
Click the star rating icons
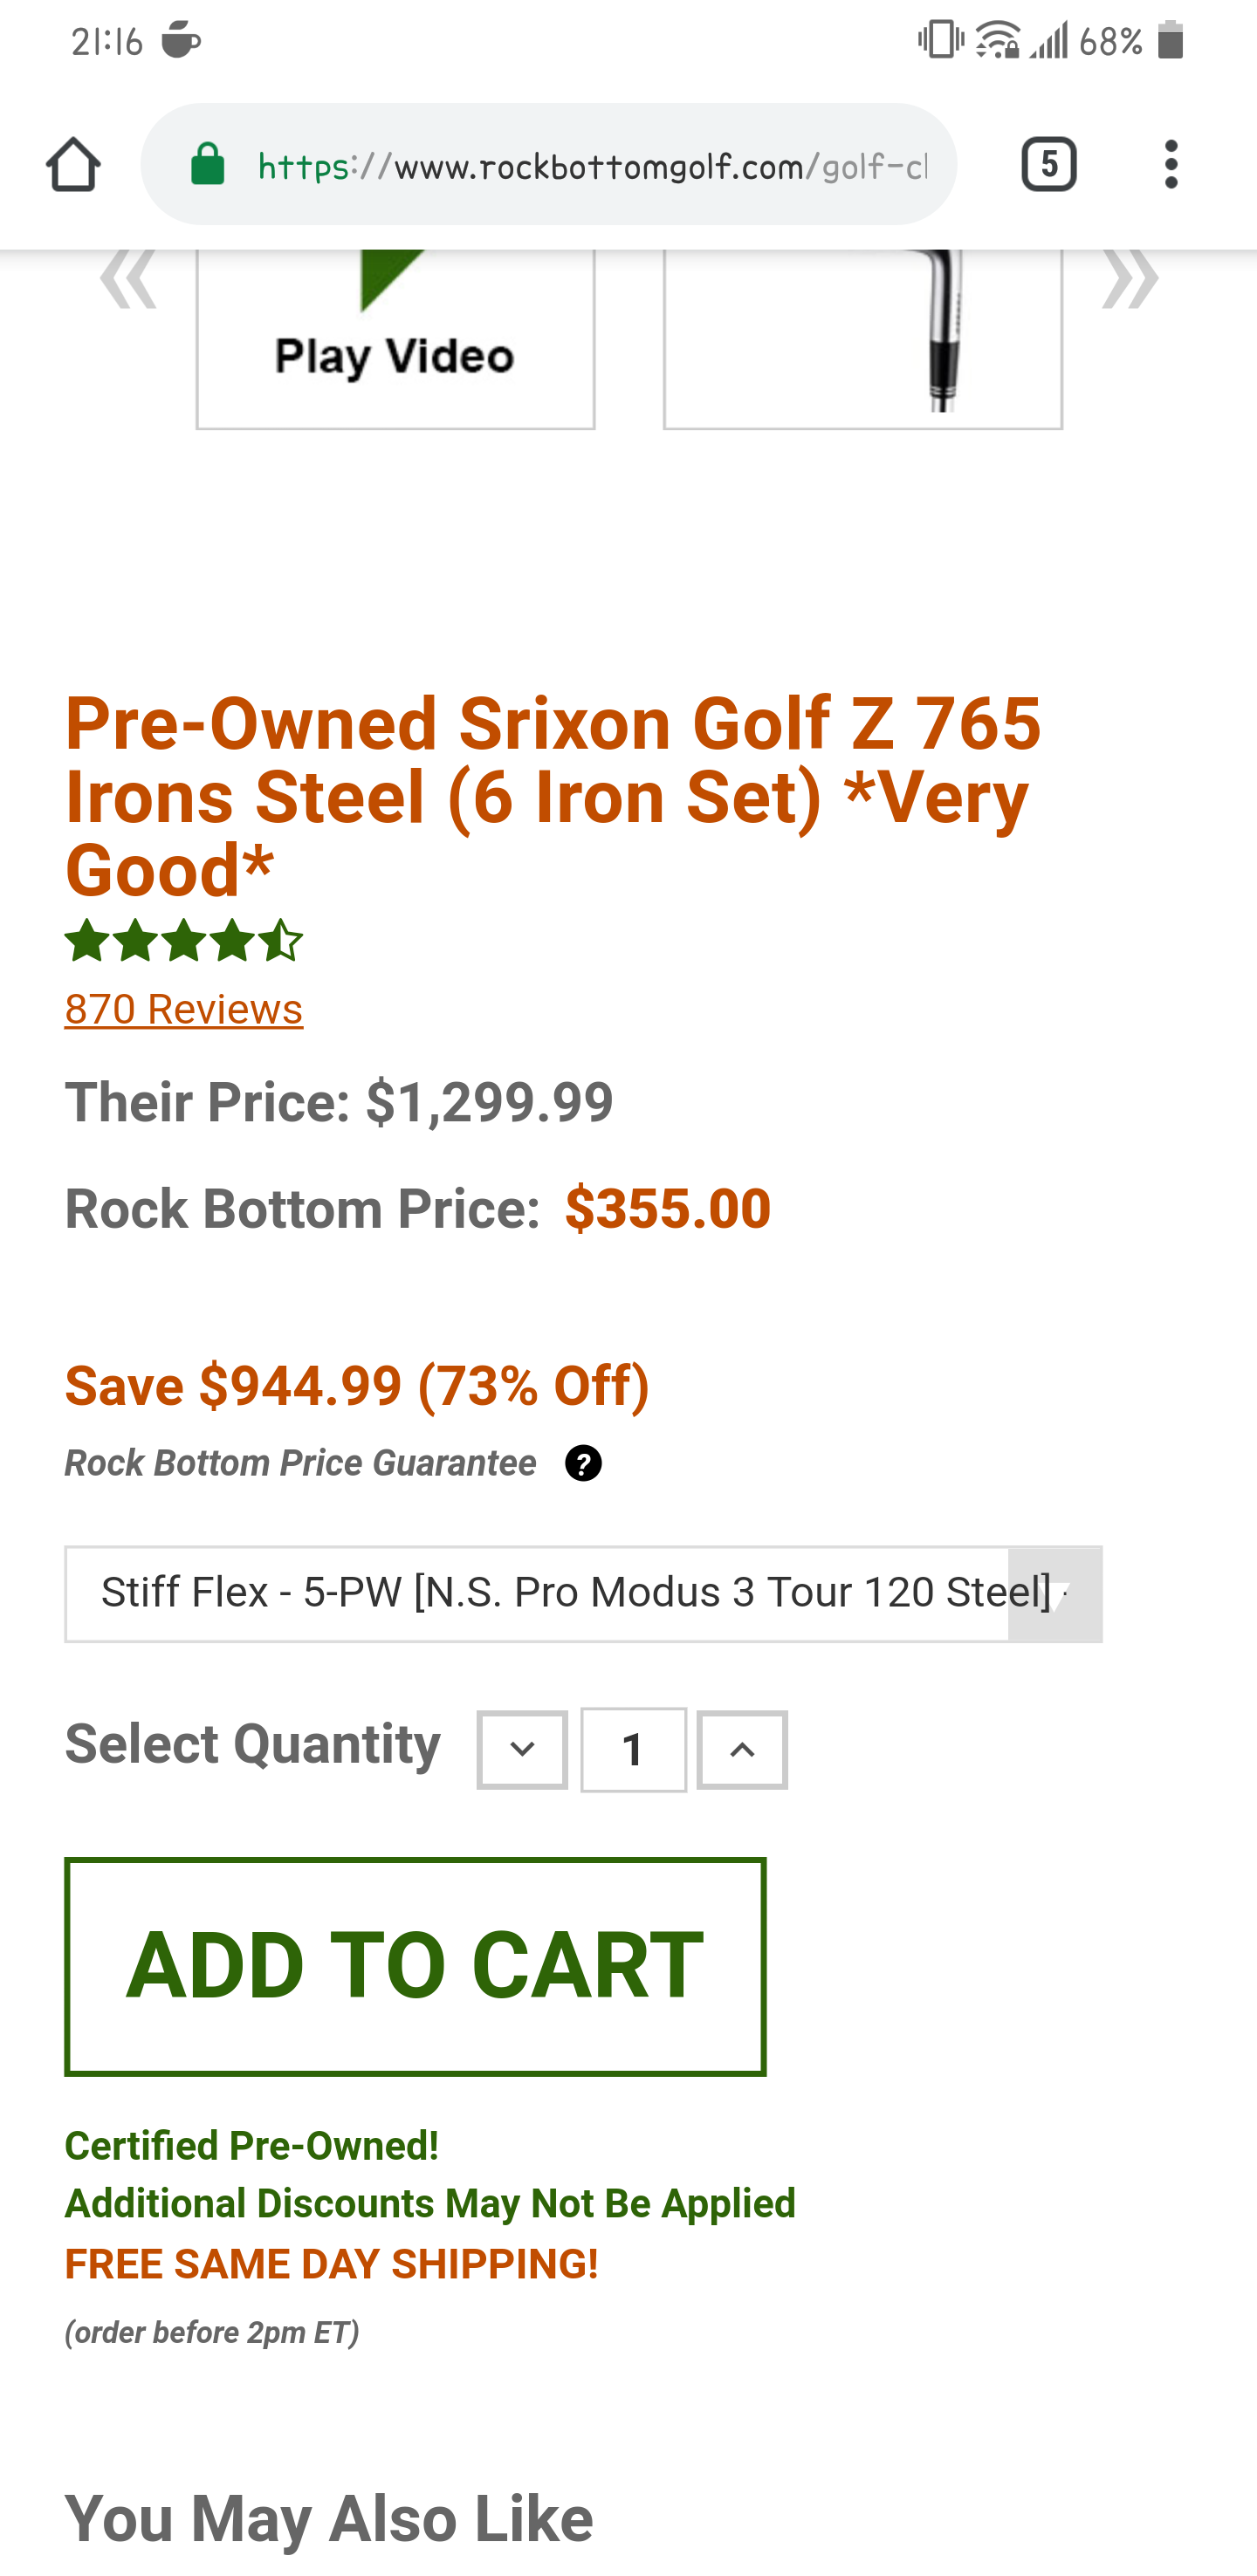(x=184, y=941)
